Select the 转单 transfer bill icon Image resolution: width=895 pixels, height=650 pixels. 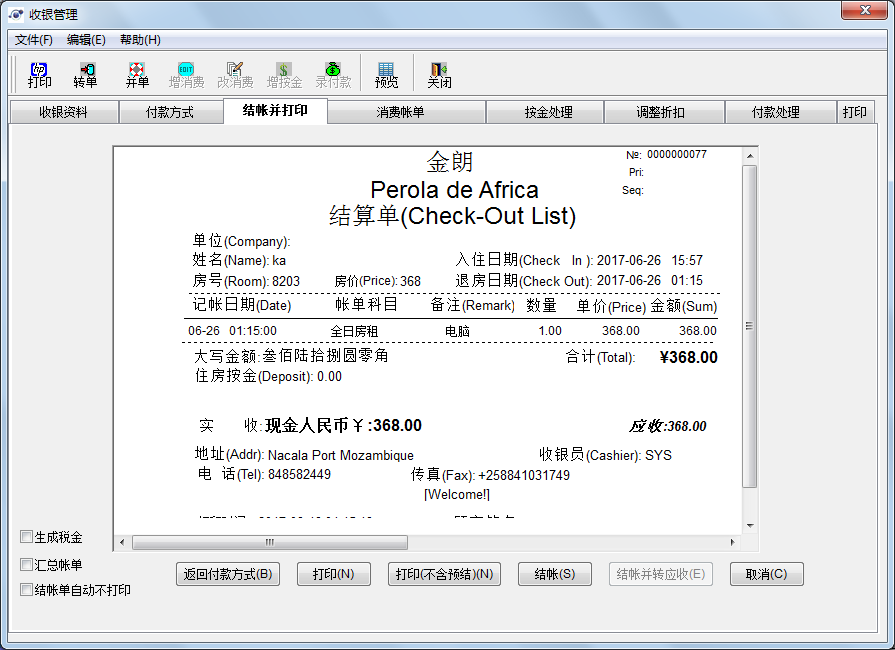pyautogui.click(x=85, y=74)
